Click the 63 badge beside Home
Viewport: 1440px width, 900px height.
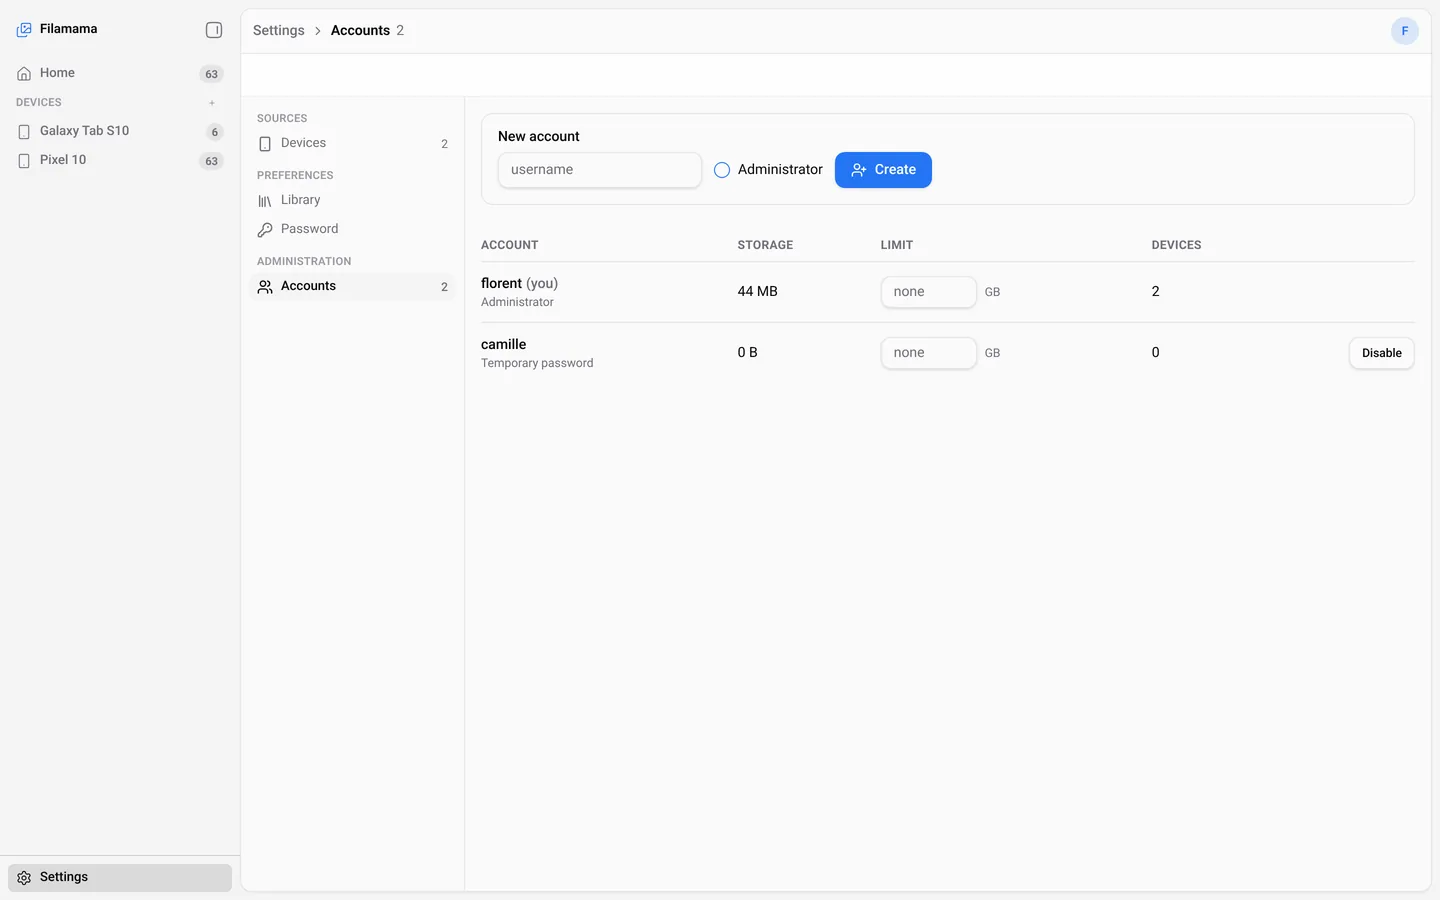(211, 74)
